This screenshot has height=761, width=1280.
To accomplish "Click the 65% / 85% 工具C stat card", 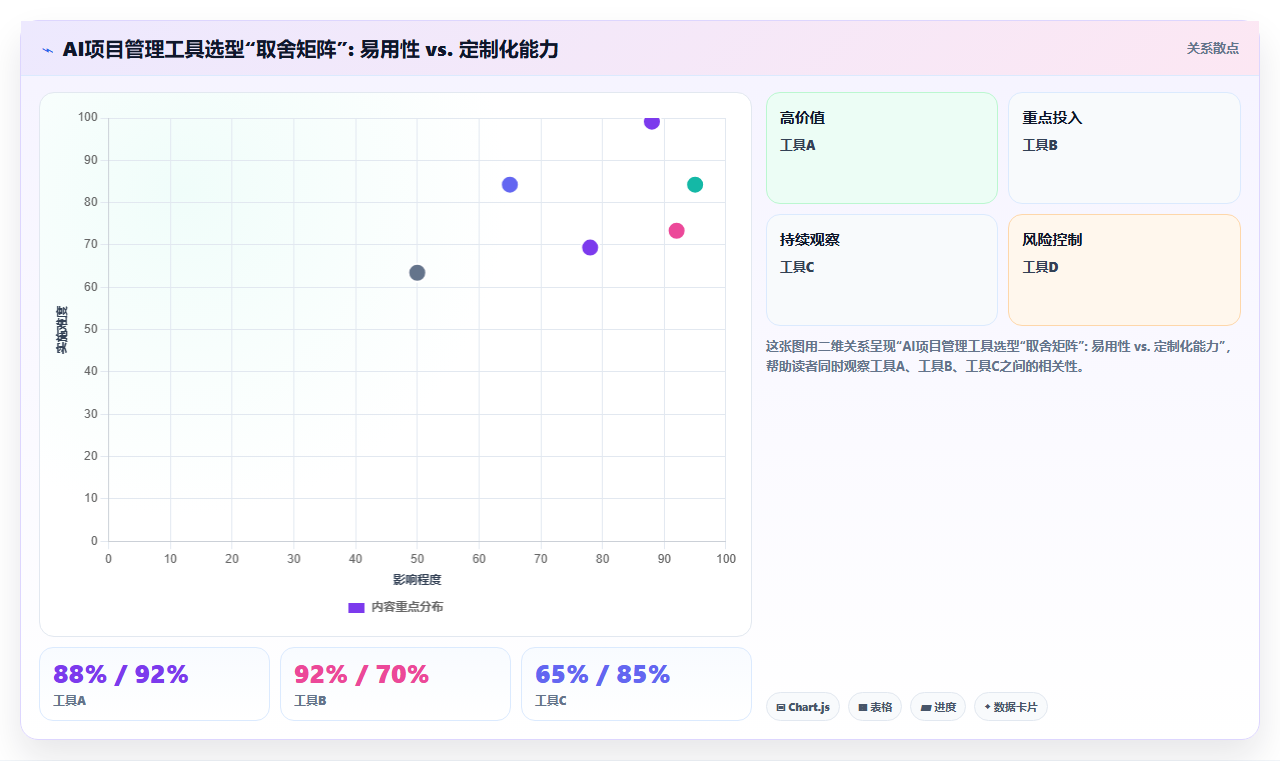I will pyautogui.click(x=636, y=684).
